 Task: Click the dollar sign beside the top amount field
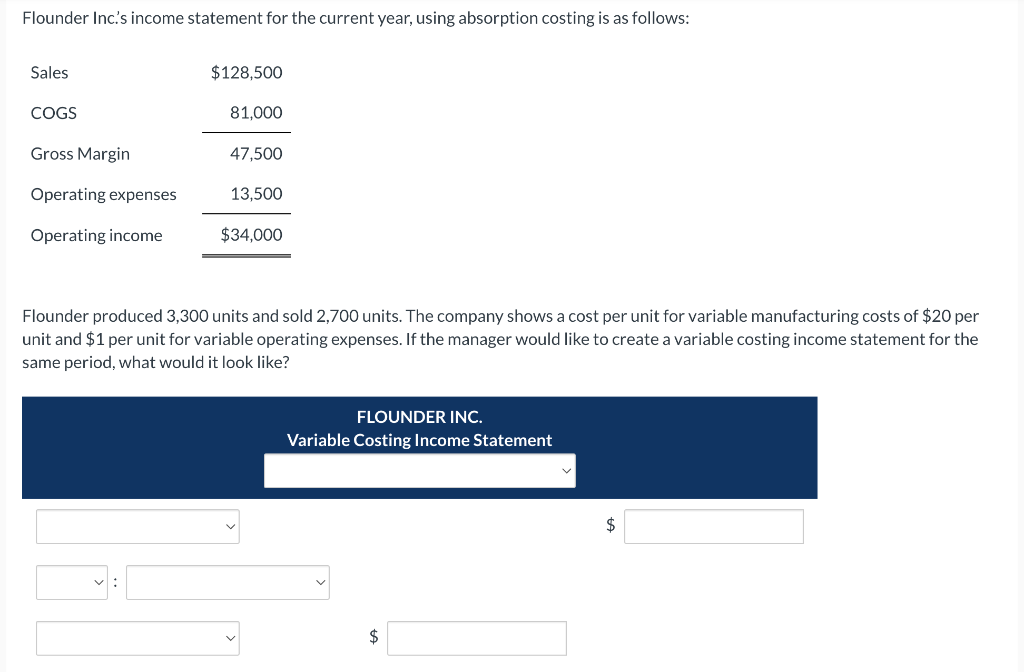click(609, 526)
